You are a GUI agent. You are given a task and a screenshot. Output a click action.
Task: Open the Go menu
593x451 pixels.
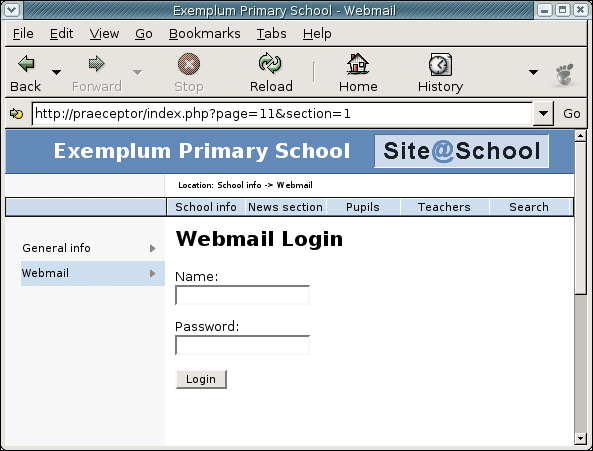click(144, 34)
